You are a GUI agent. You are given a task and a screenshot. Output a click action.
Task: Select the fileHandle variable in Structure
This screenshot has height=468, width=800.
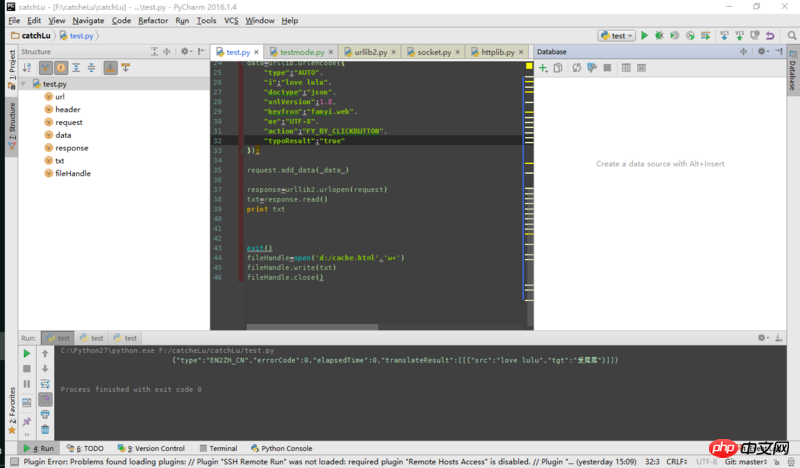(74, 173)
